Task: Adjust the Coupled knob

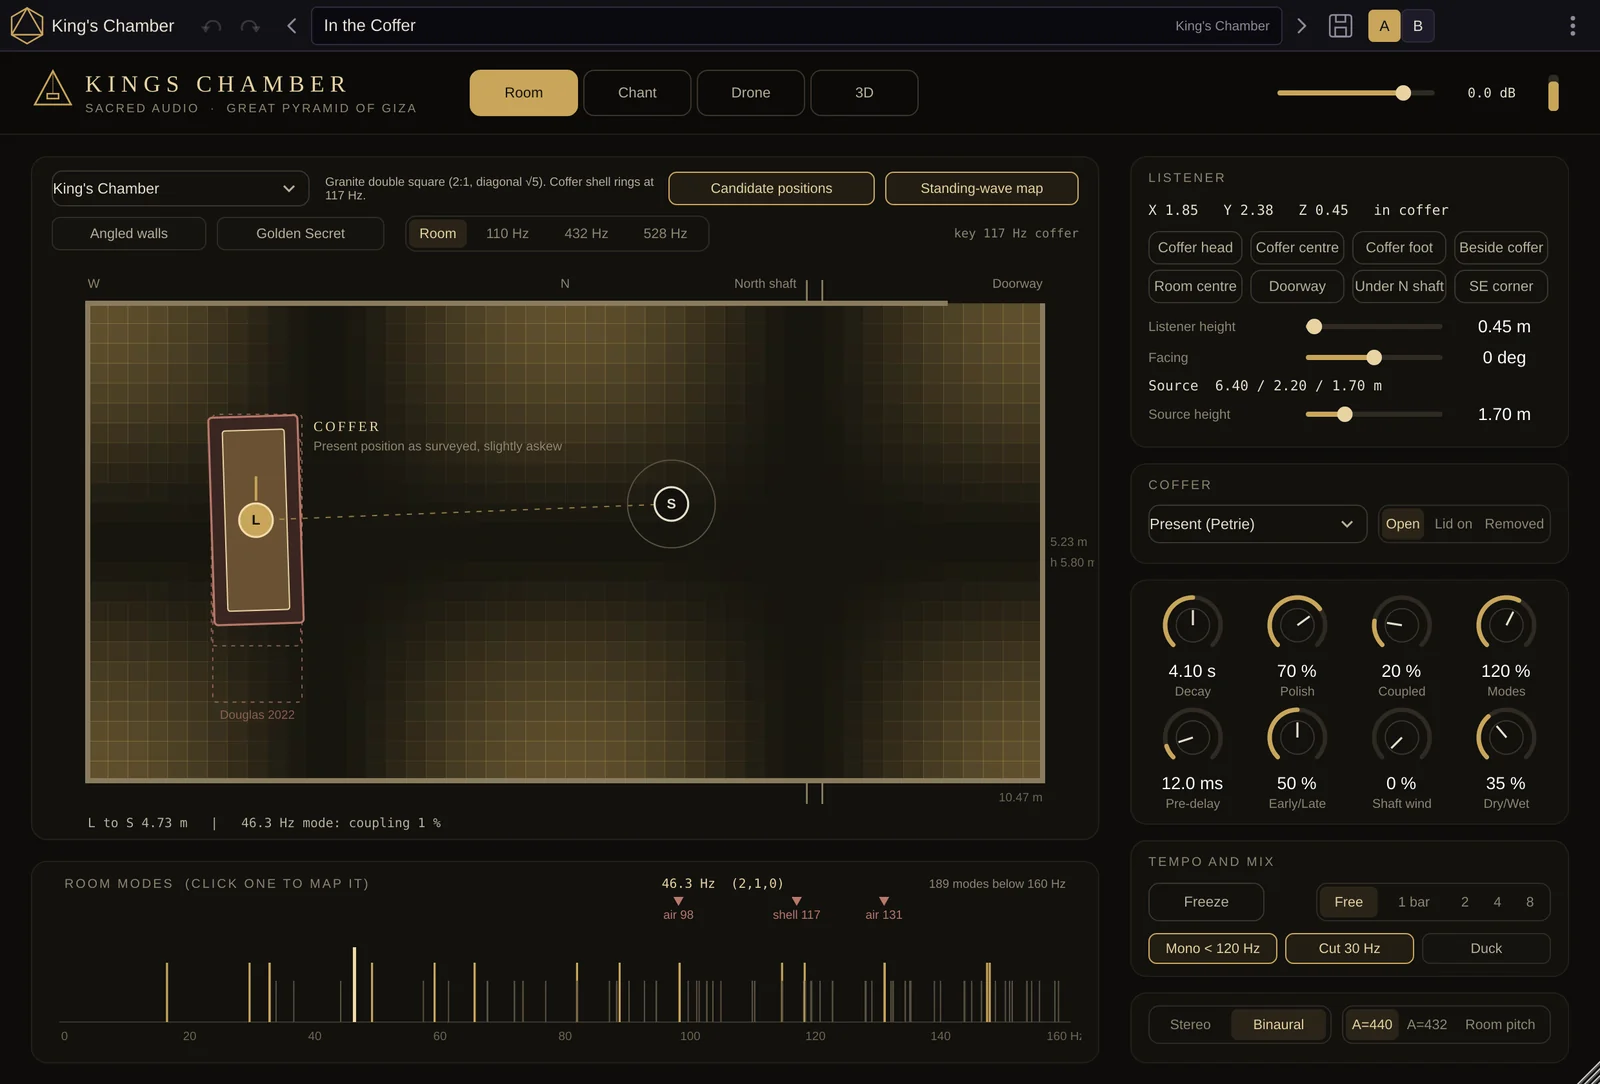Action: point(1401,625)
